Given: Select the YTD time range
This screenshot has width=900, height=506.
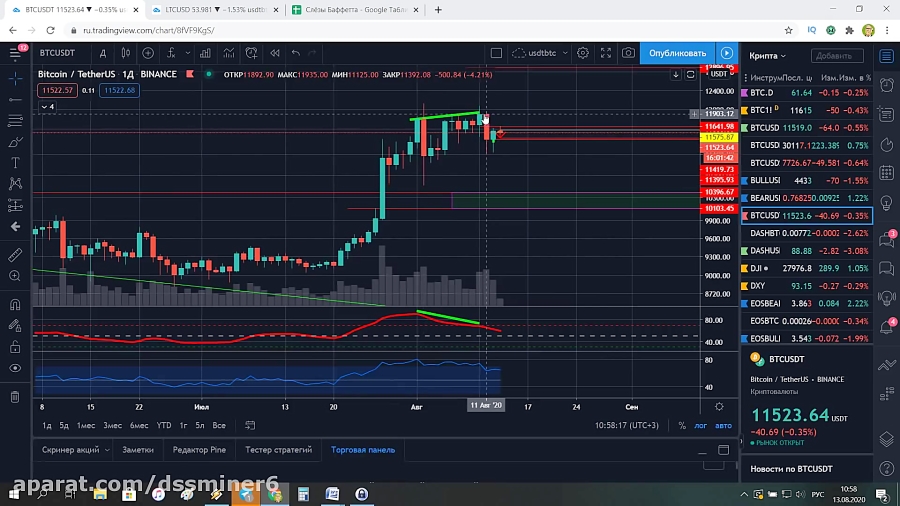Looking at the screenshot, I should point(164,425).
